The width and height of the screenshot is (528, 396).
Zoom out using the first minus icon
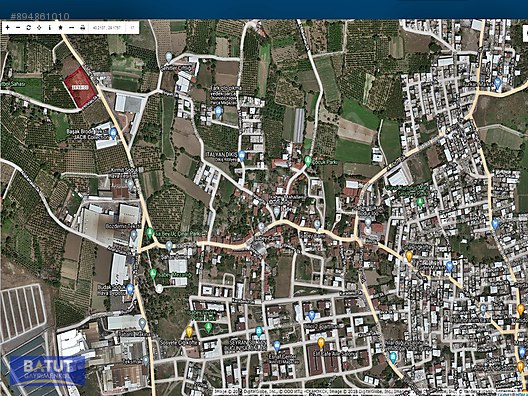[18, 28]
